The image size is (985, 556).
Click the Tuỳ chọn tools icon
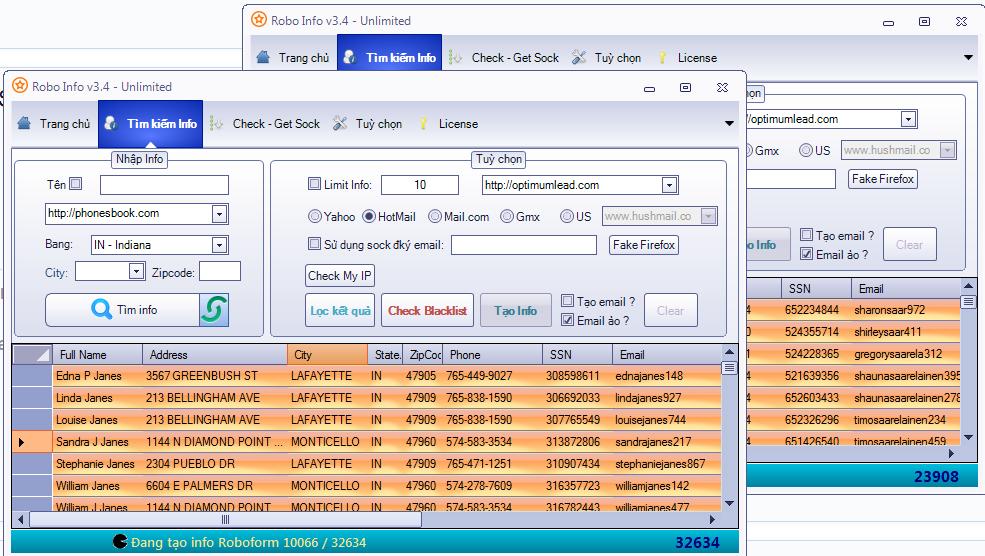tap(340, 124)
